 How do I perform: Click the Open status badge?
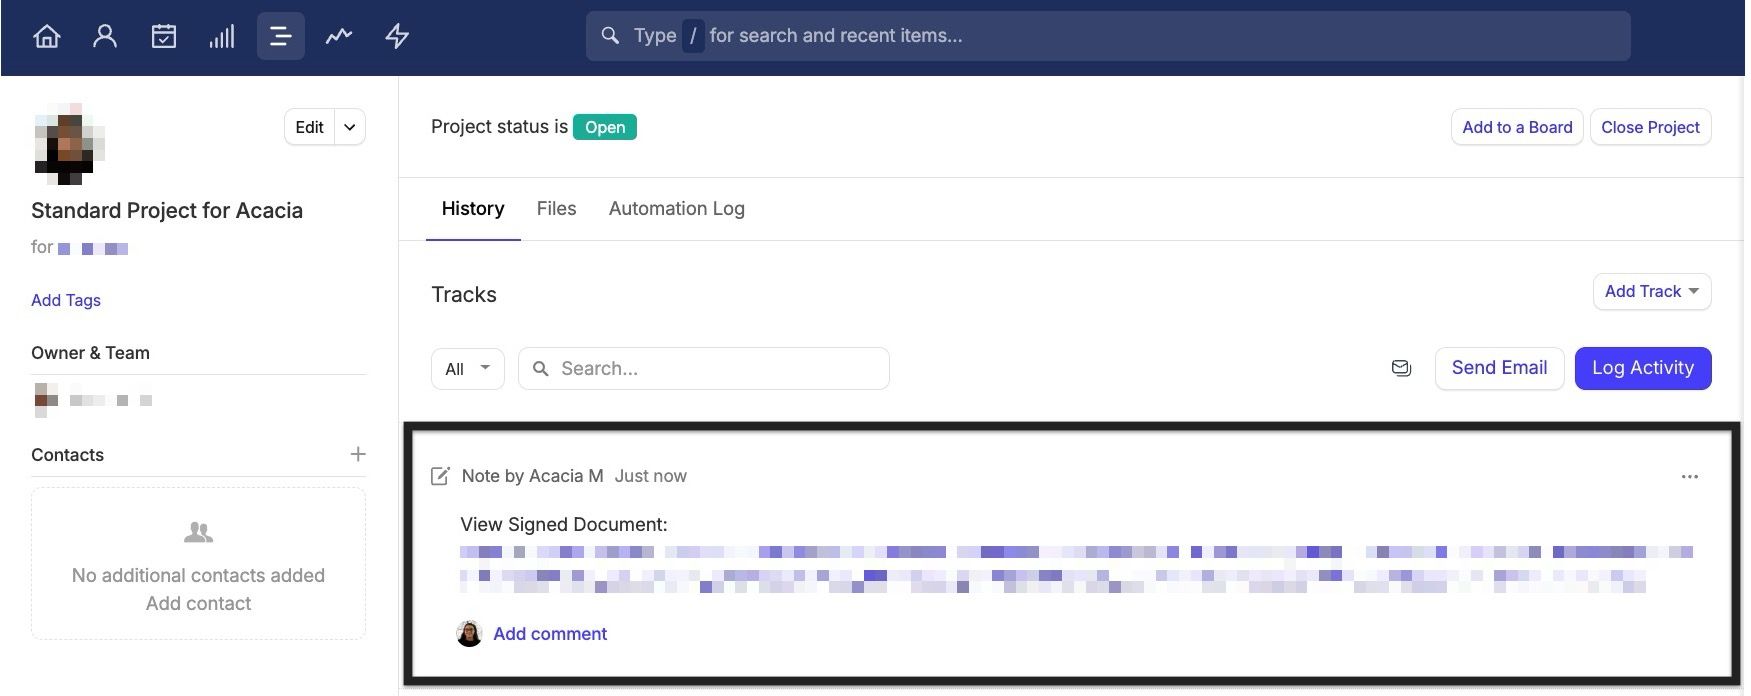tap(605, 127)
